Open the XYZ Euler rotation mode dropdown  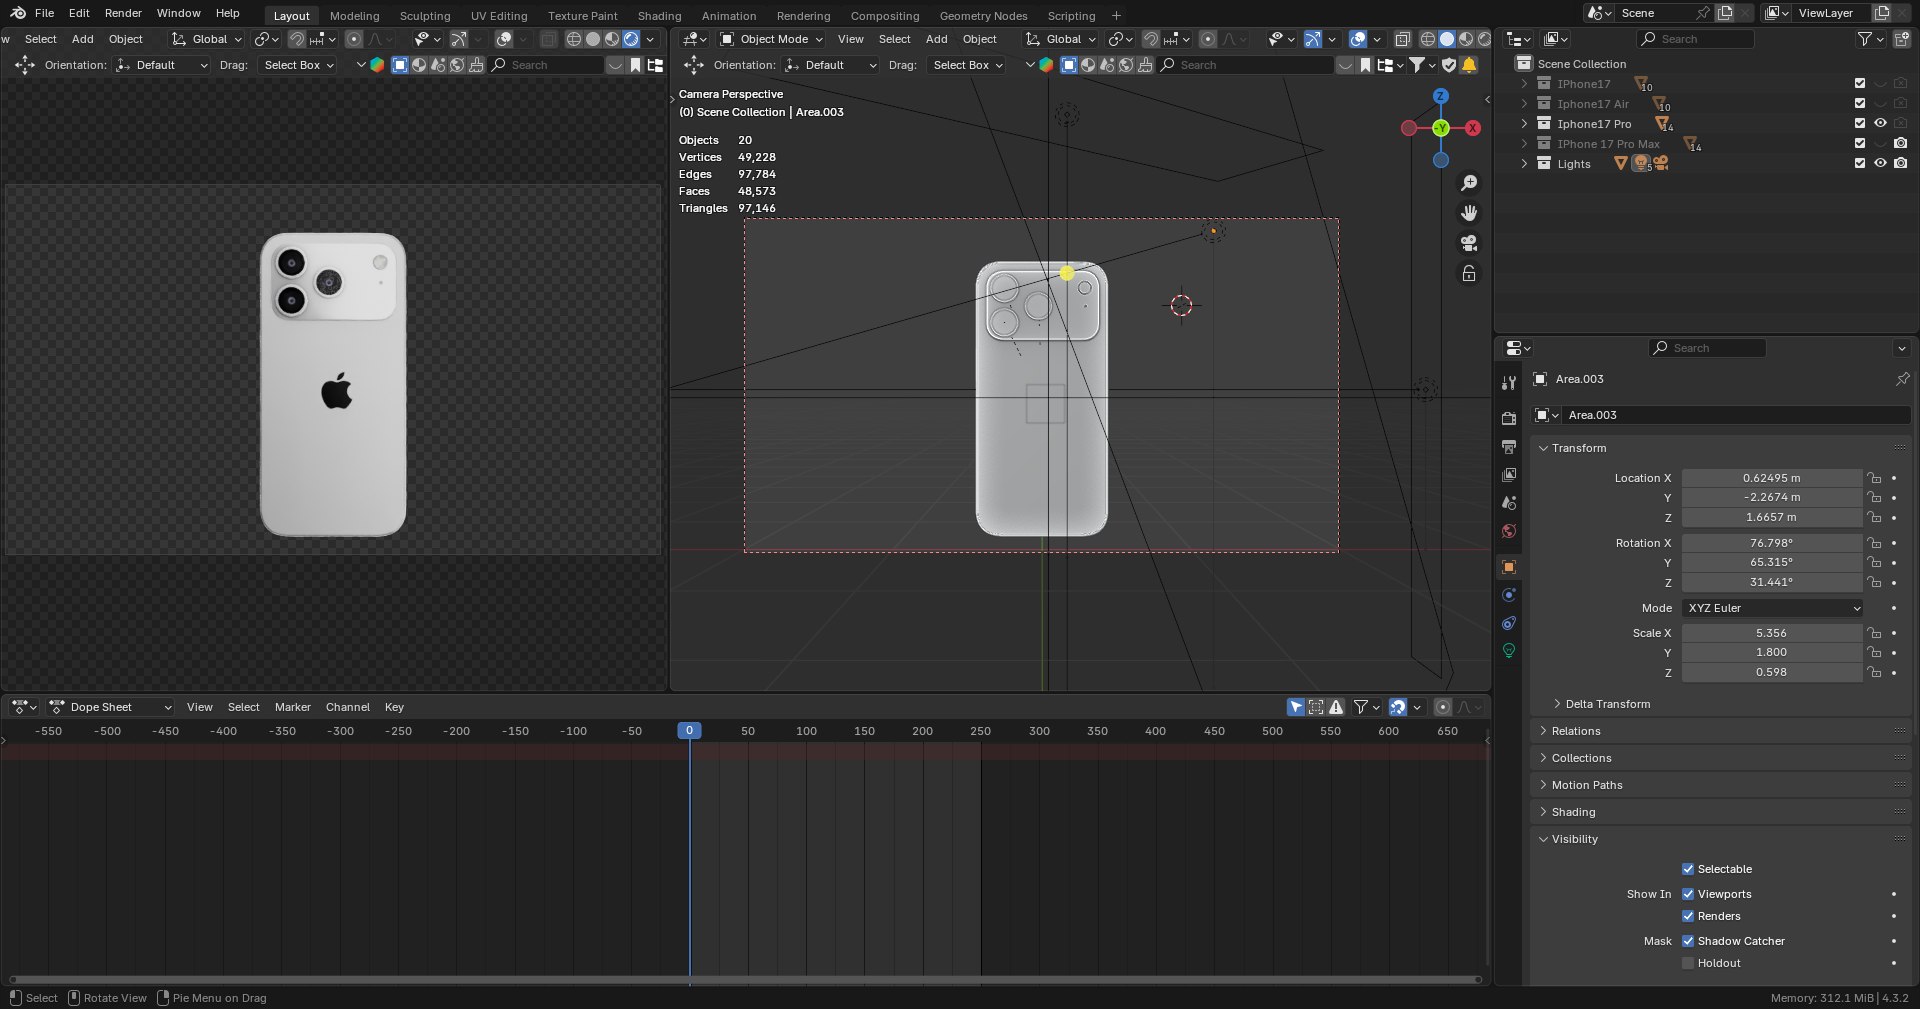coord(1773,608)
